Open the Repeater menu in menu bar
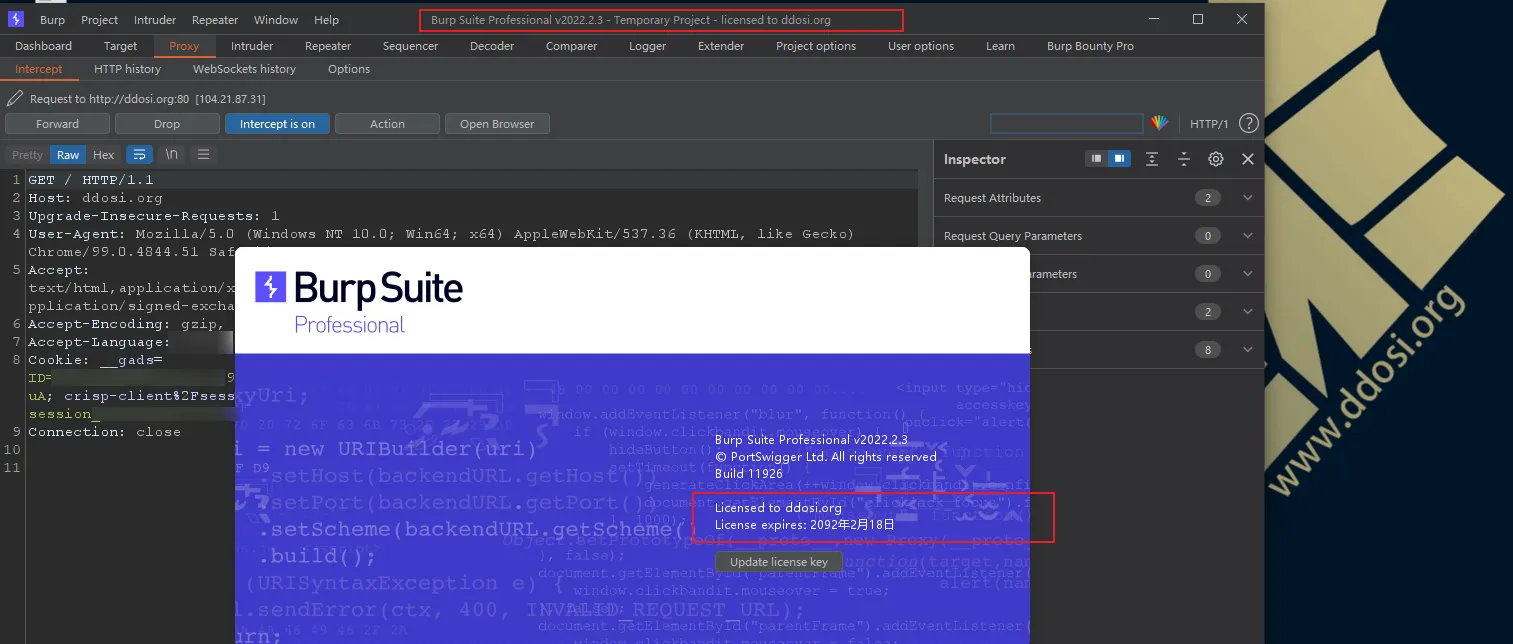Image resolution: width=1513 pixels, height=644 pixels. (x=215, y=20)
